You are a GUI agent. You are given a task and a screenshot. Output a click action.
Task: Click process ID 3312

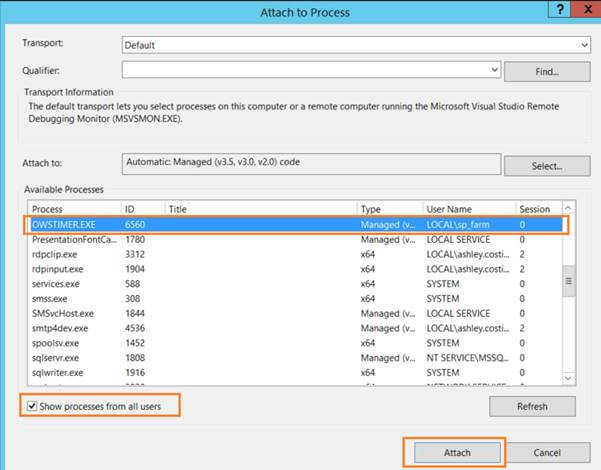(135, 254)
